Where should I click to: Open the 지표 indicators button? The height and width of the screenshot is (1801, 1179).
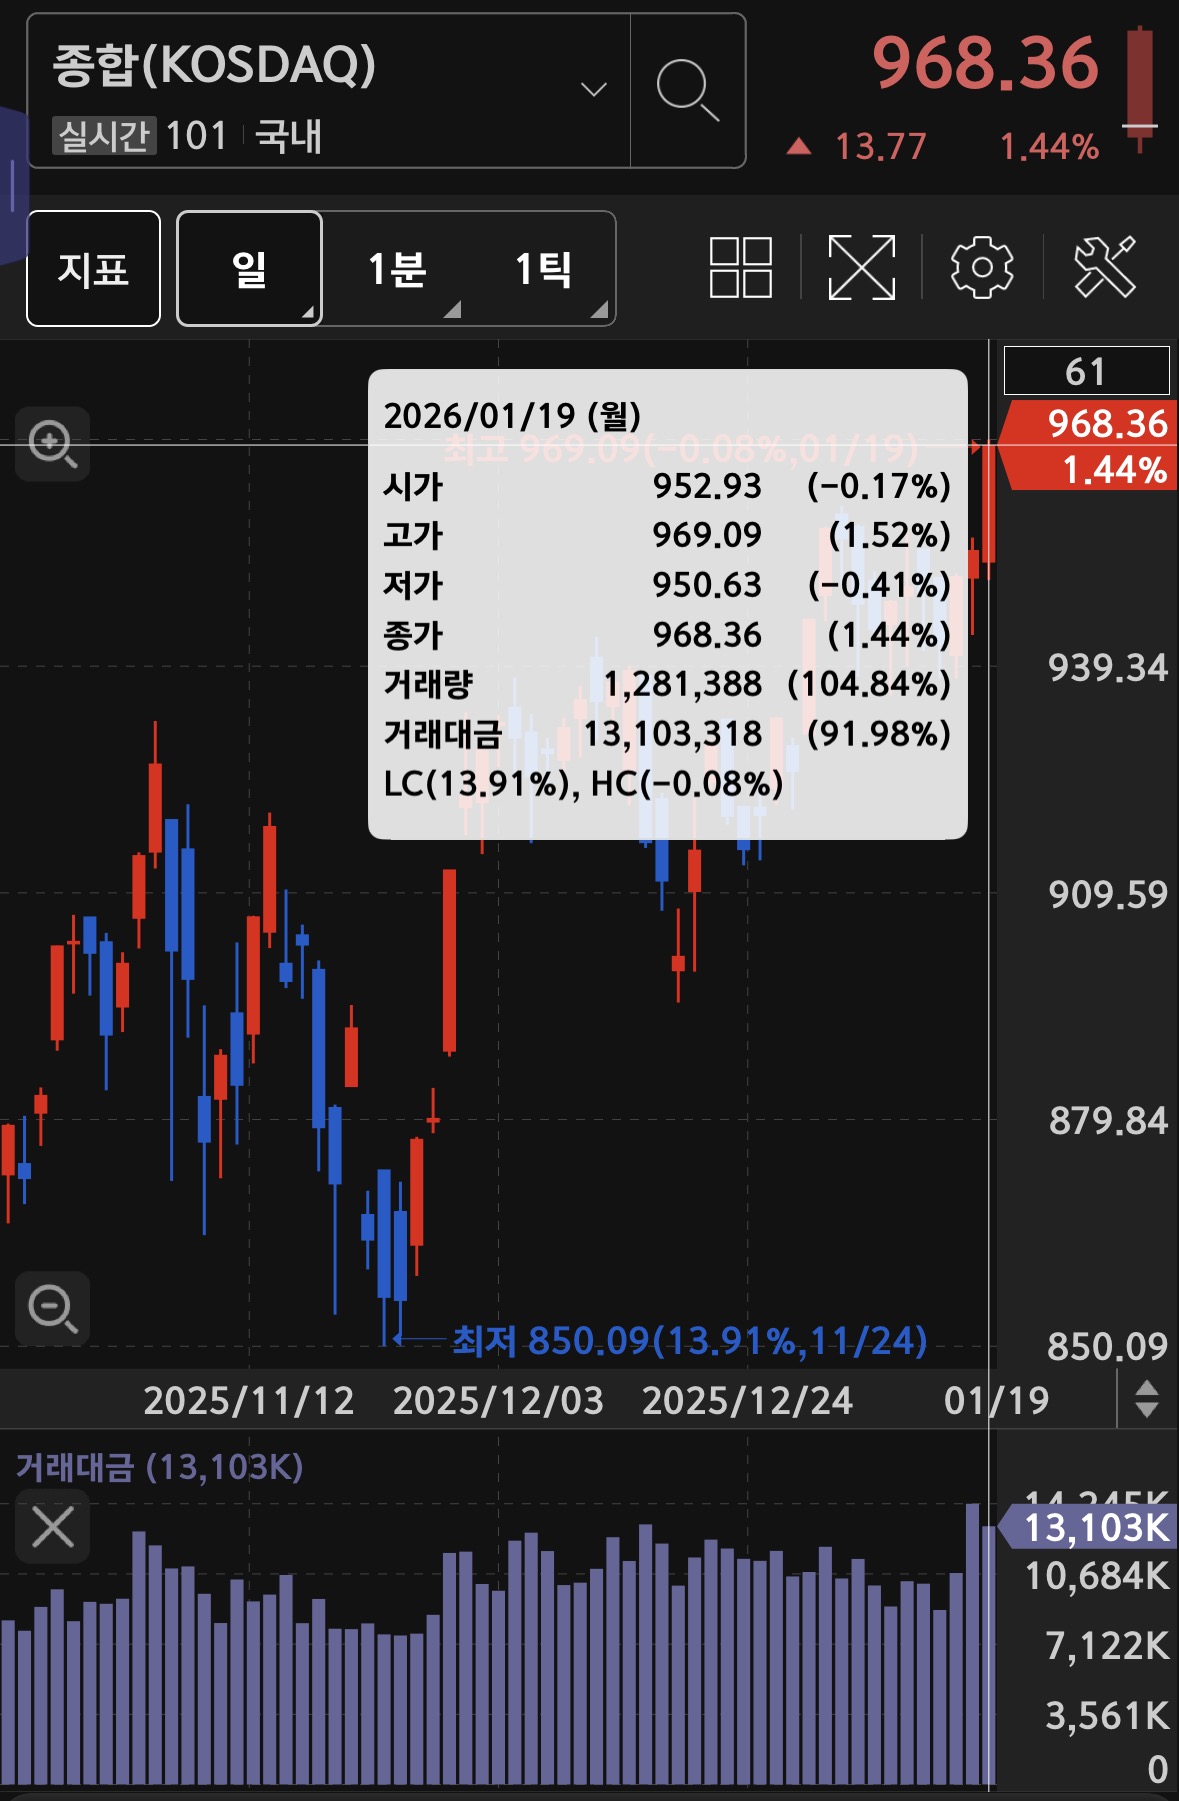[x=93, y=268]
